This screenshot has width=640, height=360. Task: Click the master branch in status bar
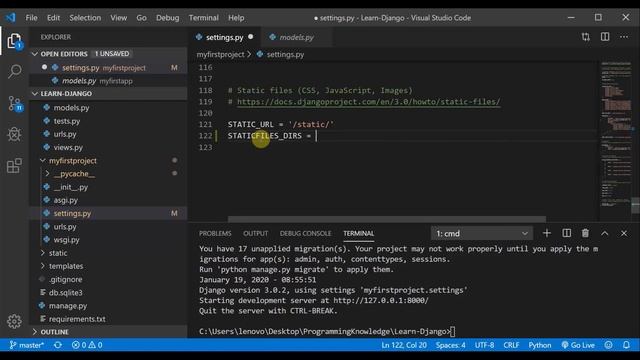pos(27,345)
